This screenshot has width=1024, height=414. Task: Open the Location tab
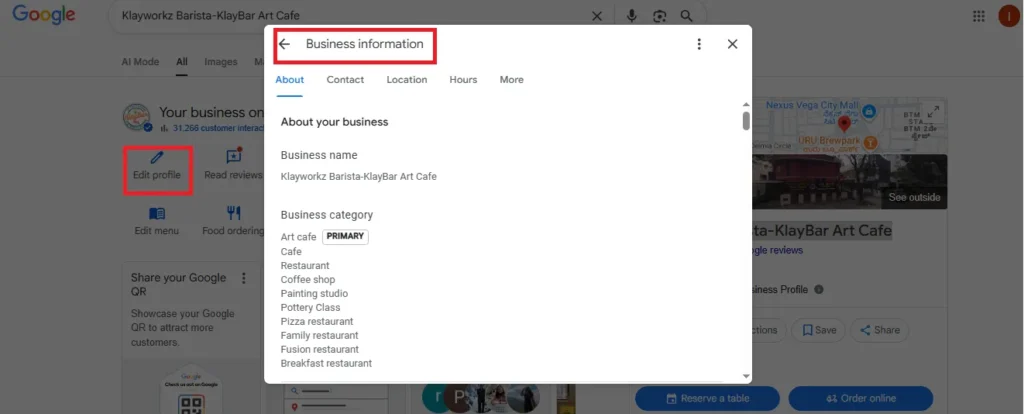407,80
